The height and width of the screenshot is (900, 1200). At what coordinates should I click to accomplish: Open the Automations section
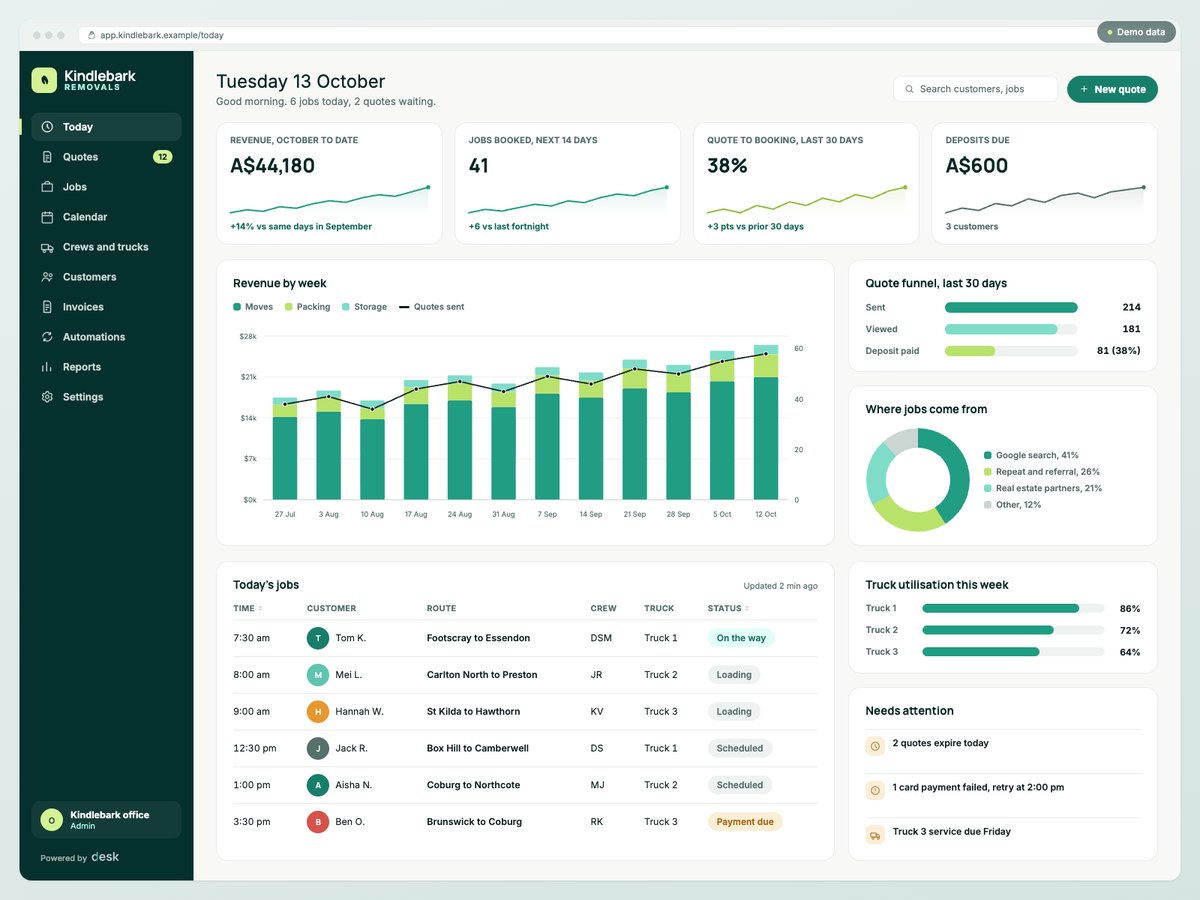pos(106,337)
